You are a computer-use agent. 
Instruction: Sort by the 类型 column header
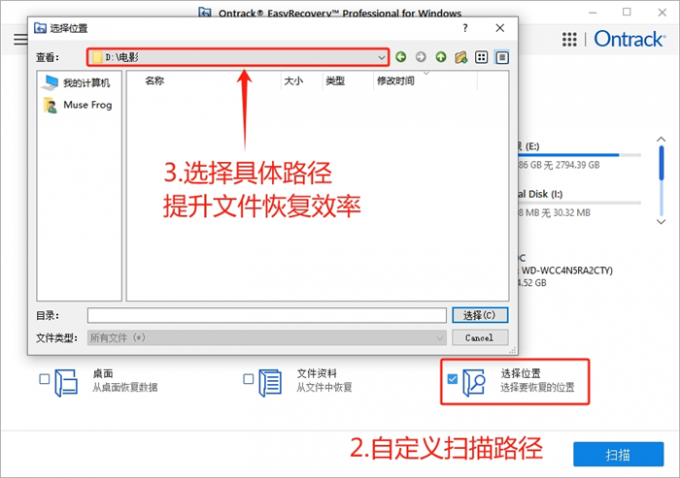click(335, 81)
